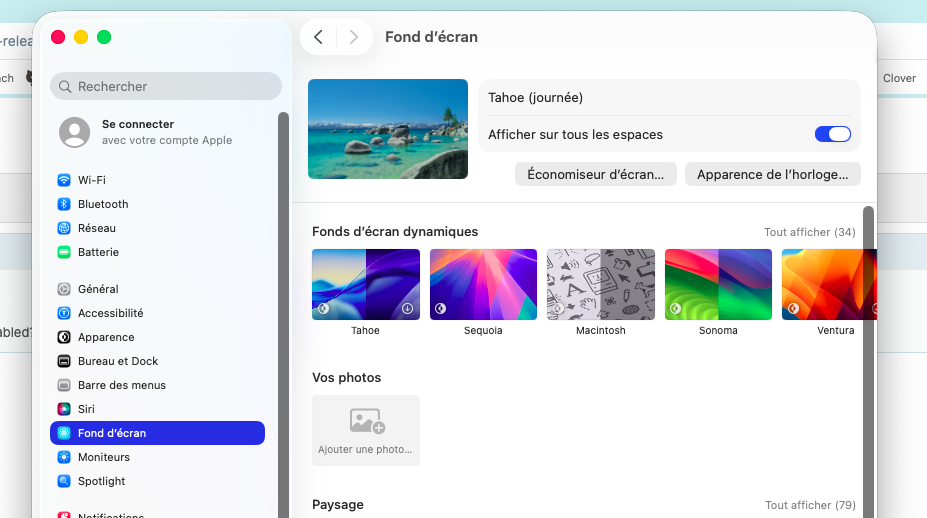This screenshot has width=927, height=518.
Task: Click the Wi-Fi icon in sidebar
Action: 64,180
